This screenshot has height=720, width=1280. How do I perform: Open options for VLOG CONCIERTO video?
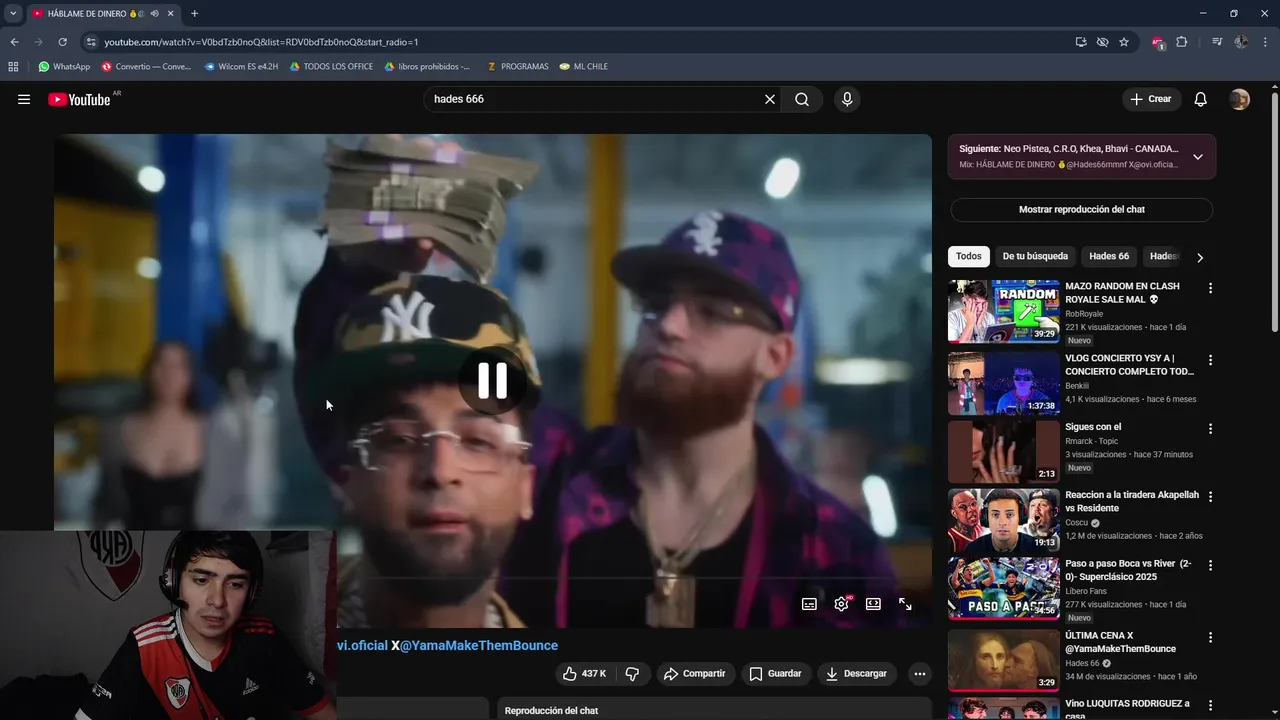(x=1210, y=360)
